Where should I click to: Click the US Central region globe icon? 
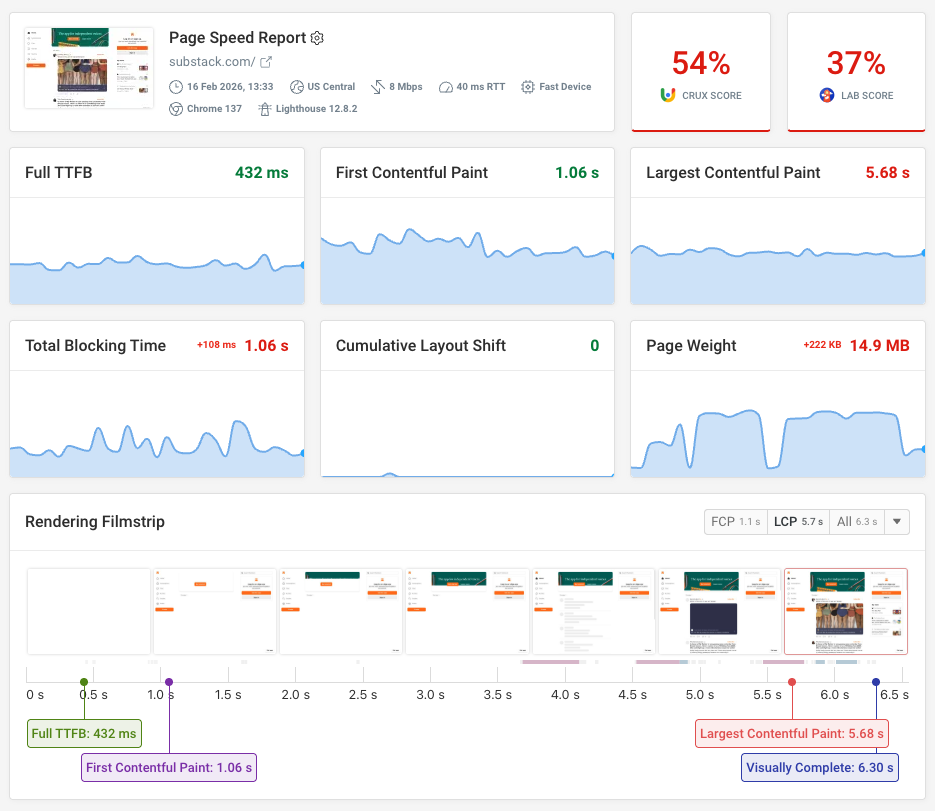tap(296, 87)
